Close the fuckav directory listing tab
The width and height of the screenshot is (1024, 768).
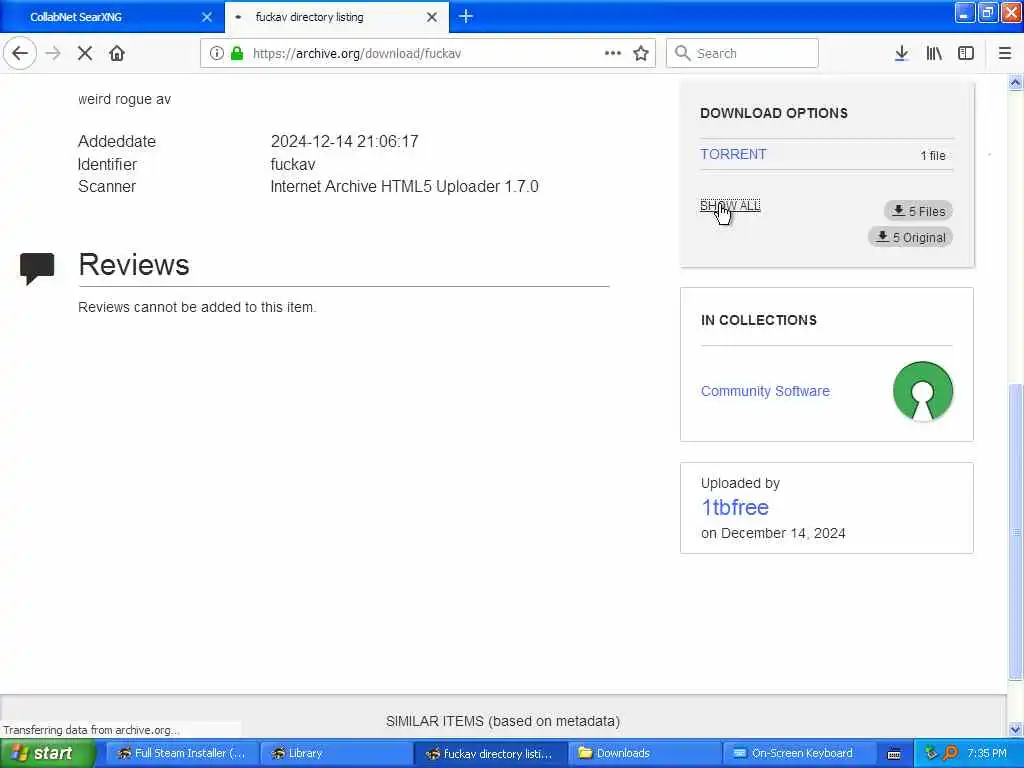432,17
